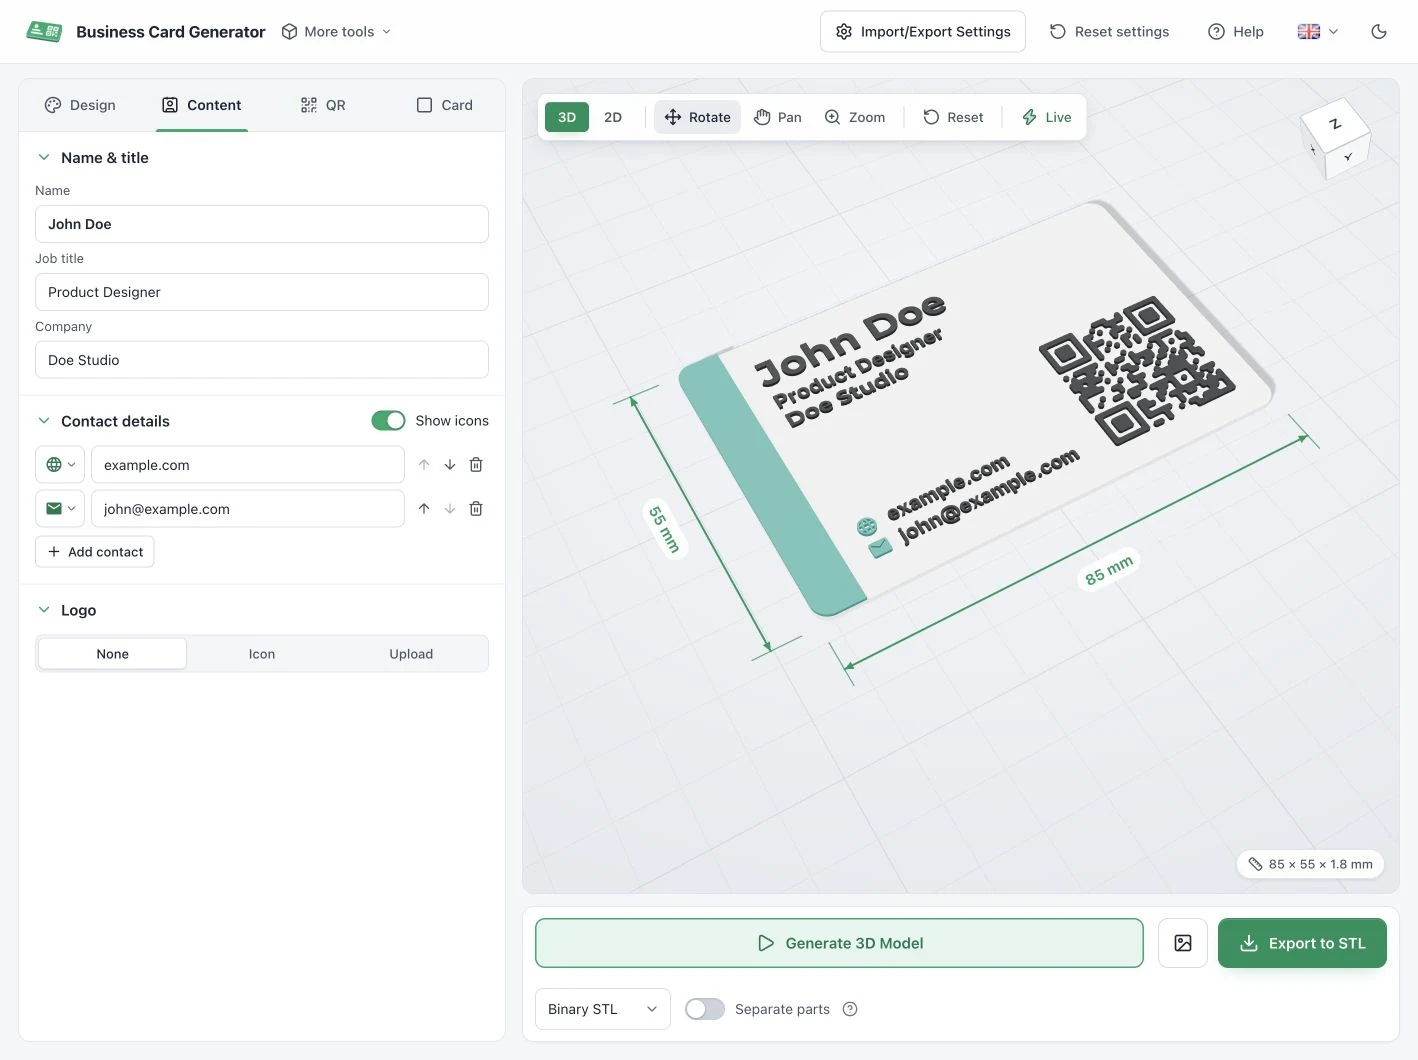1418x1060 pixels.
Task: Move john@example.com contact down
Action: coord(450,509)
